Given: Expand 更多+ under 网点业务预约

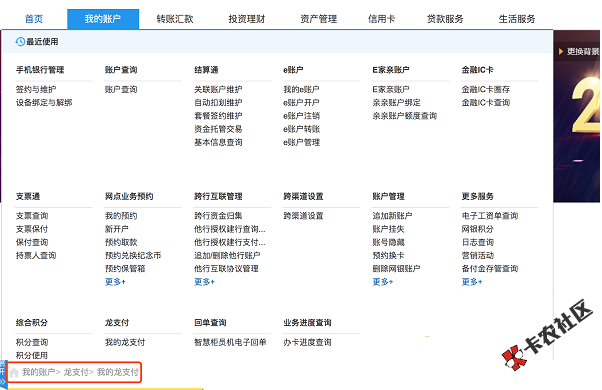Looking at the screenshot, I should pos(115,282).
